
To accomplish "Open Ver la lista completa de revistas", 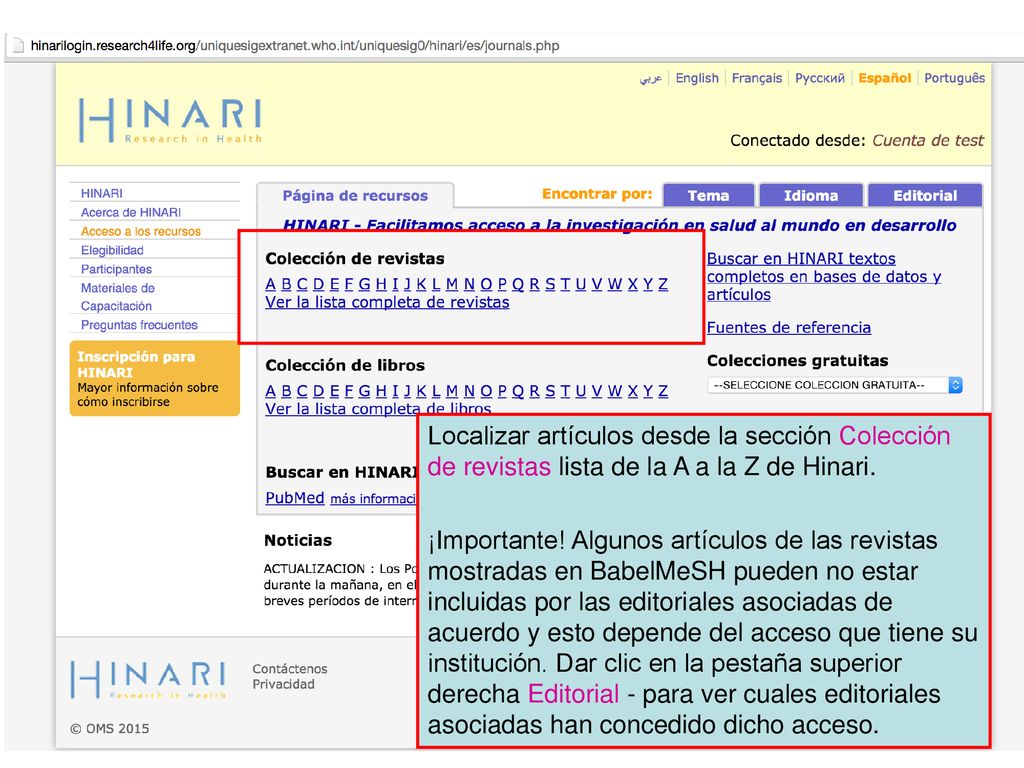I will (x=387, y=302).
